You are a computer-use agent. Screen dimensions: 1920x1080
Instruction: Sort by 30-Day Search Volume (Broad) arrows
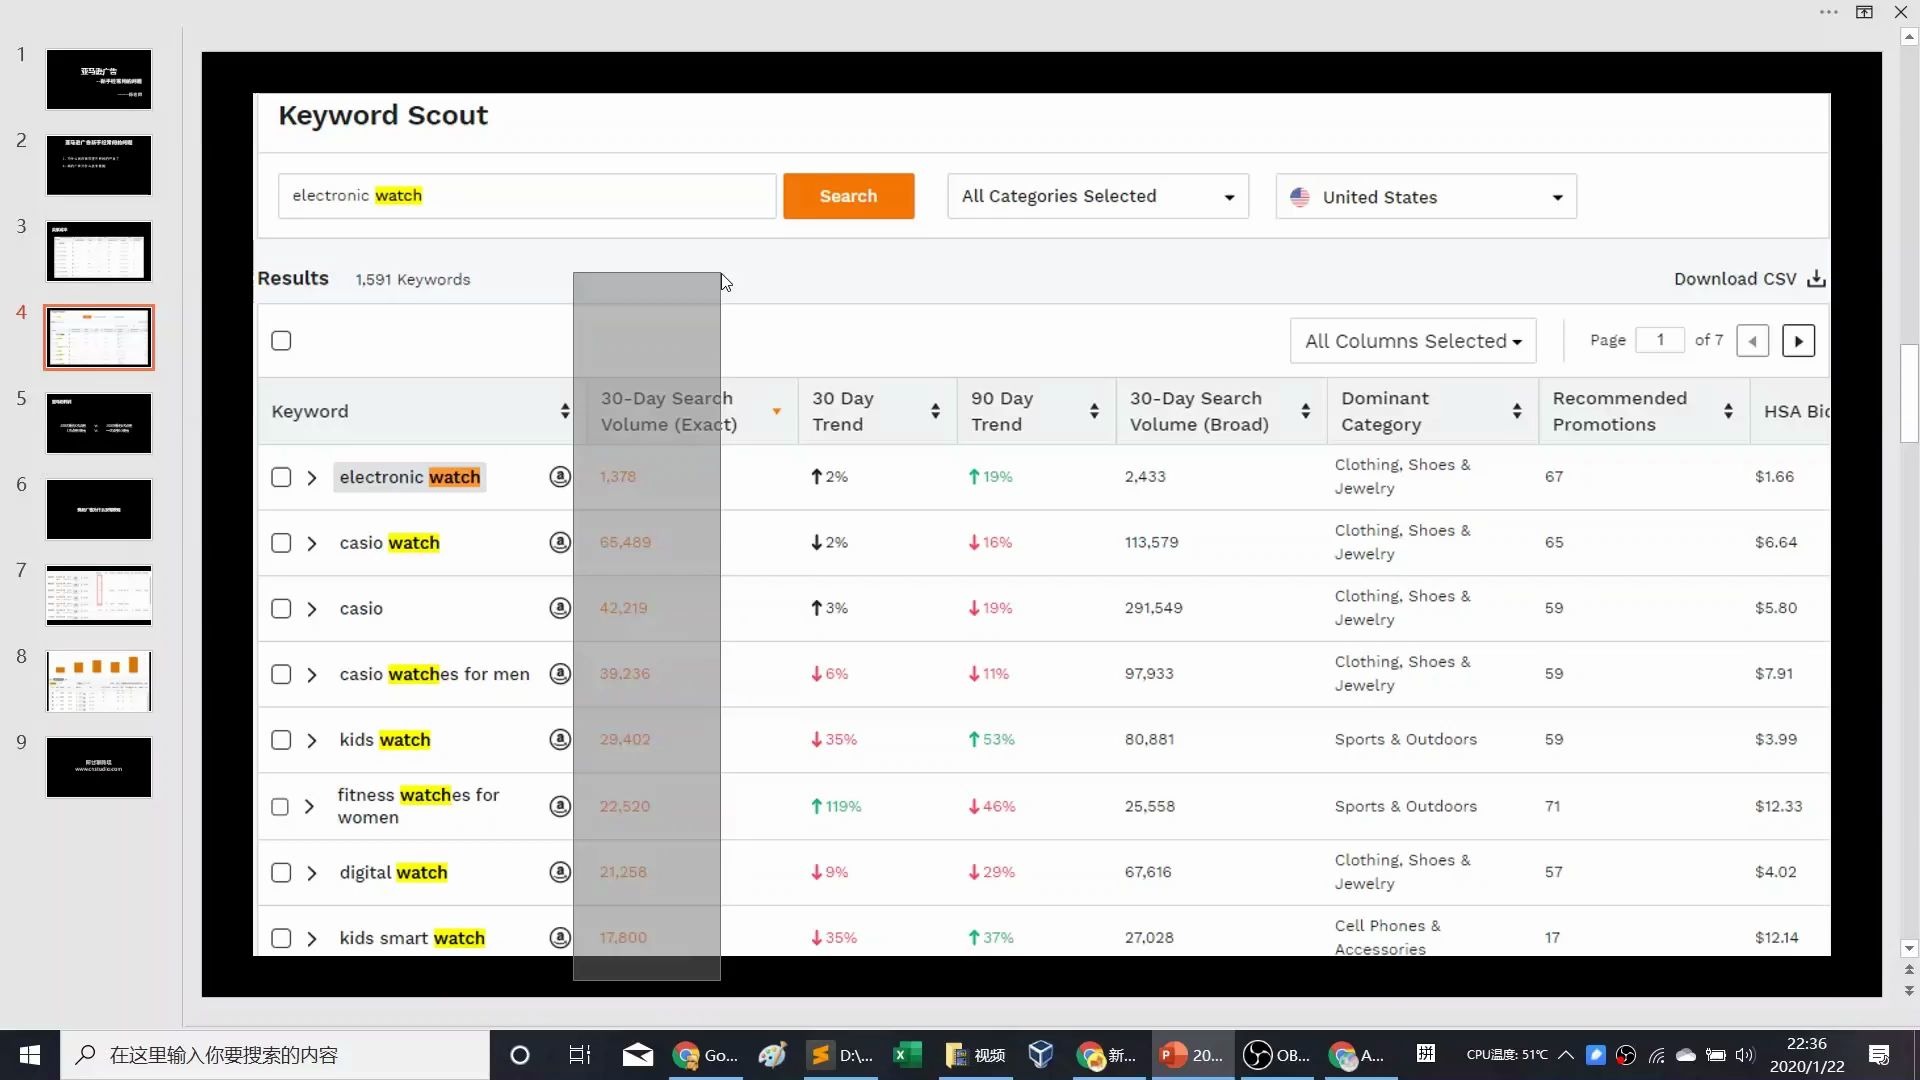1305,411
